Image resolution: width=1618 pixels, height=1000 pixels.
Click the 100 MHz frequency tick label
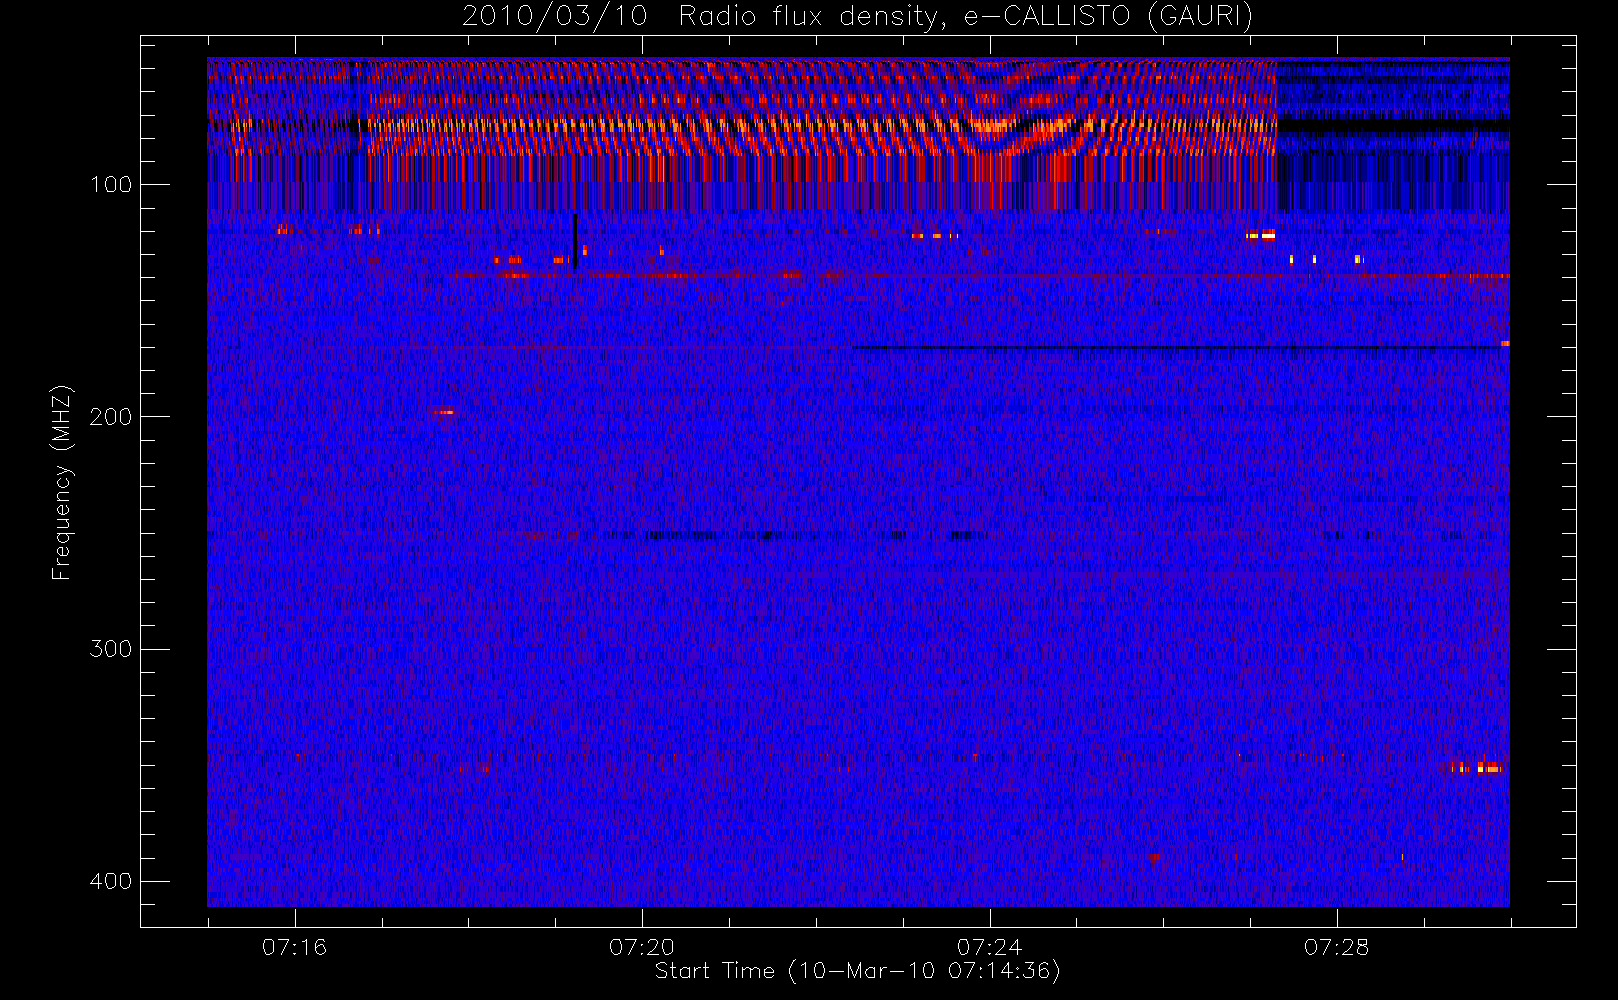click(111, 185)
